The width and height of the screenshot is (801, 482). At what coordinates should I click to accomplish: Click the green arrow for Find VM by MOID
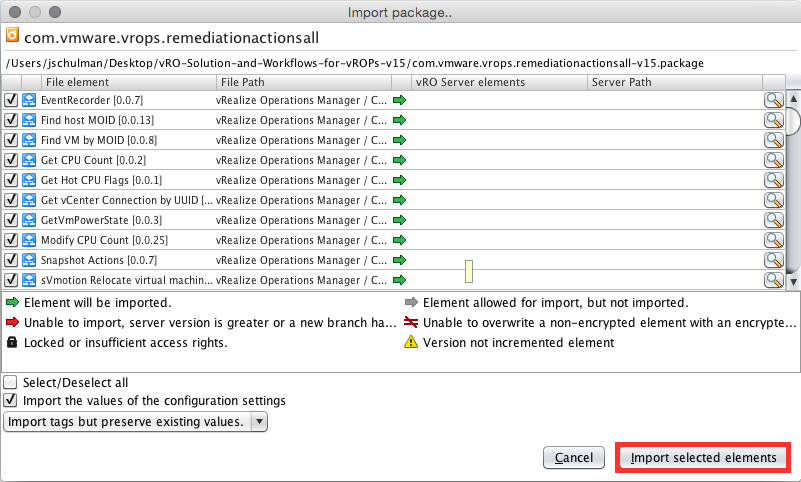pos(399,140)
